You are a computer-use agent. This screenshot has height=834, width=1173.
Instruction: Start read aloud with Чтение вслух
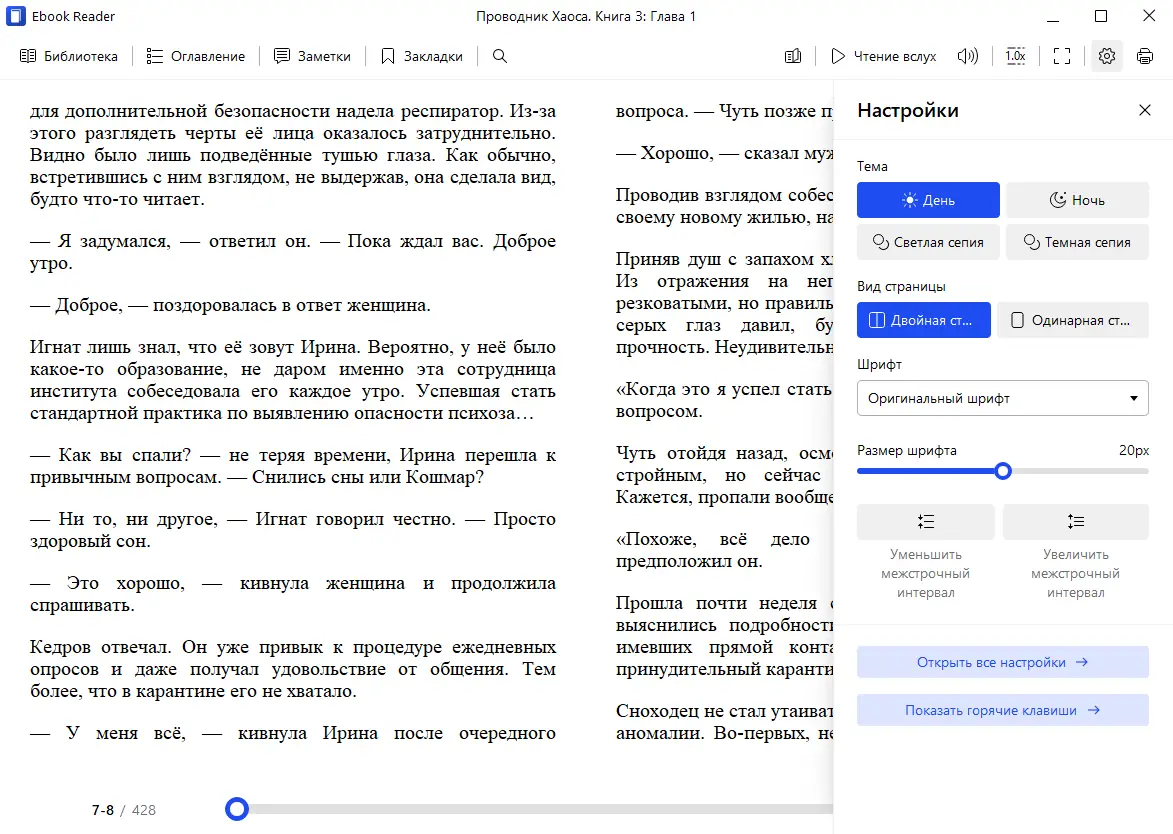point(883,56)
